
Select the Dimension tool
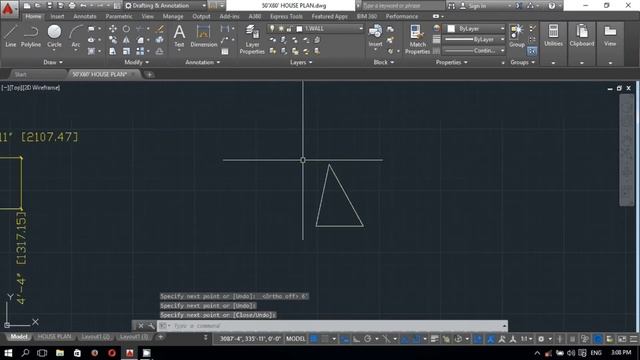[x=203, y=36]
